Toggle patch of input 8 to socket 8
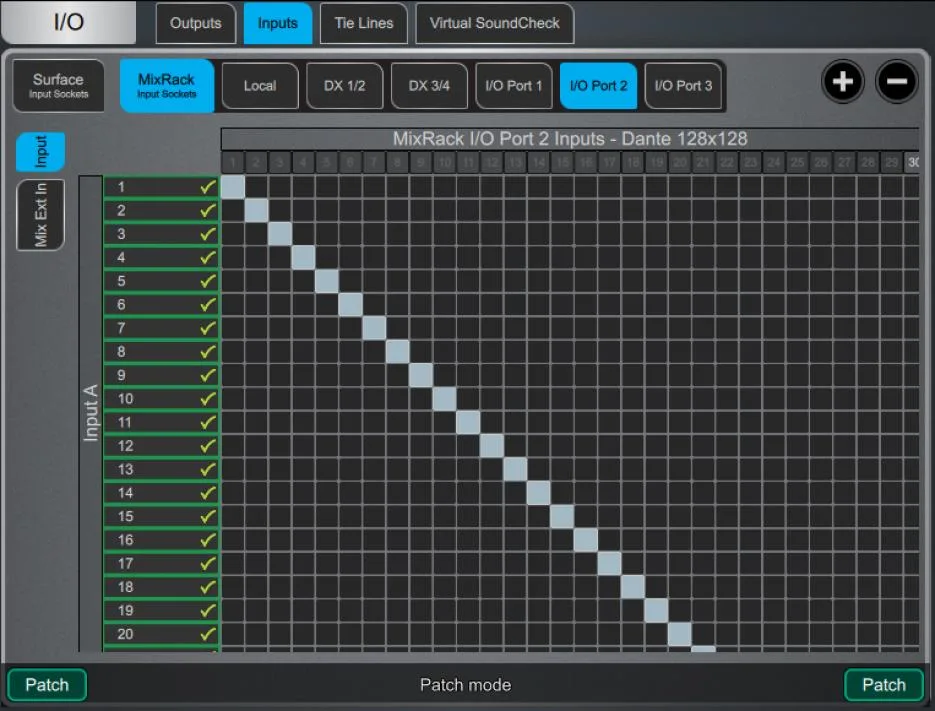935x711 pixels. coord(397,352)
